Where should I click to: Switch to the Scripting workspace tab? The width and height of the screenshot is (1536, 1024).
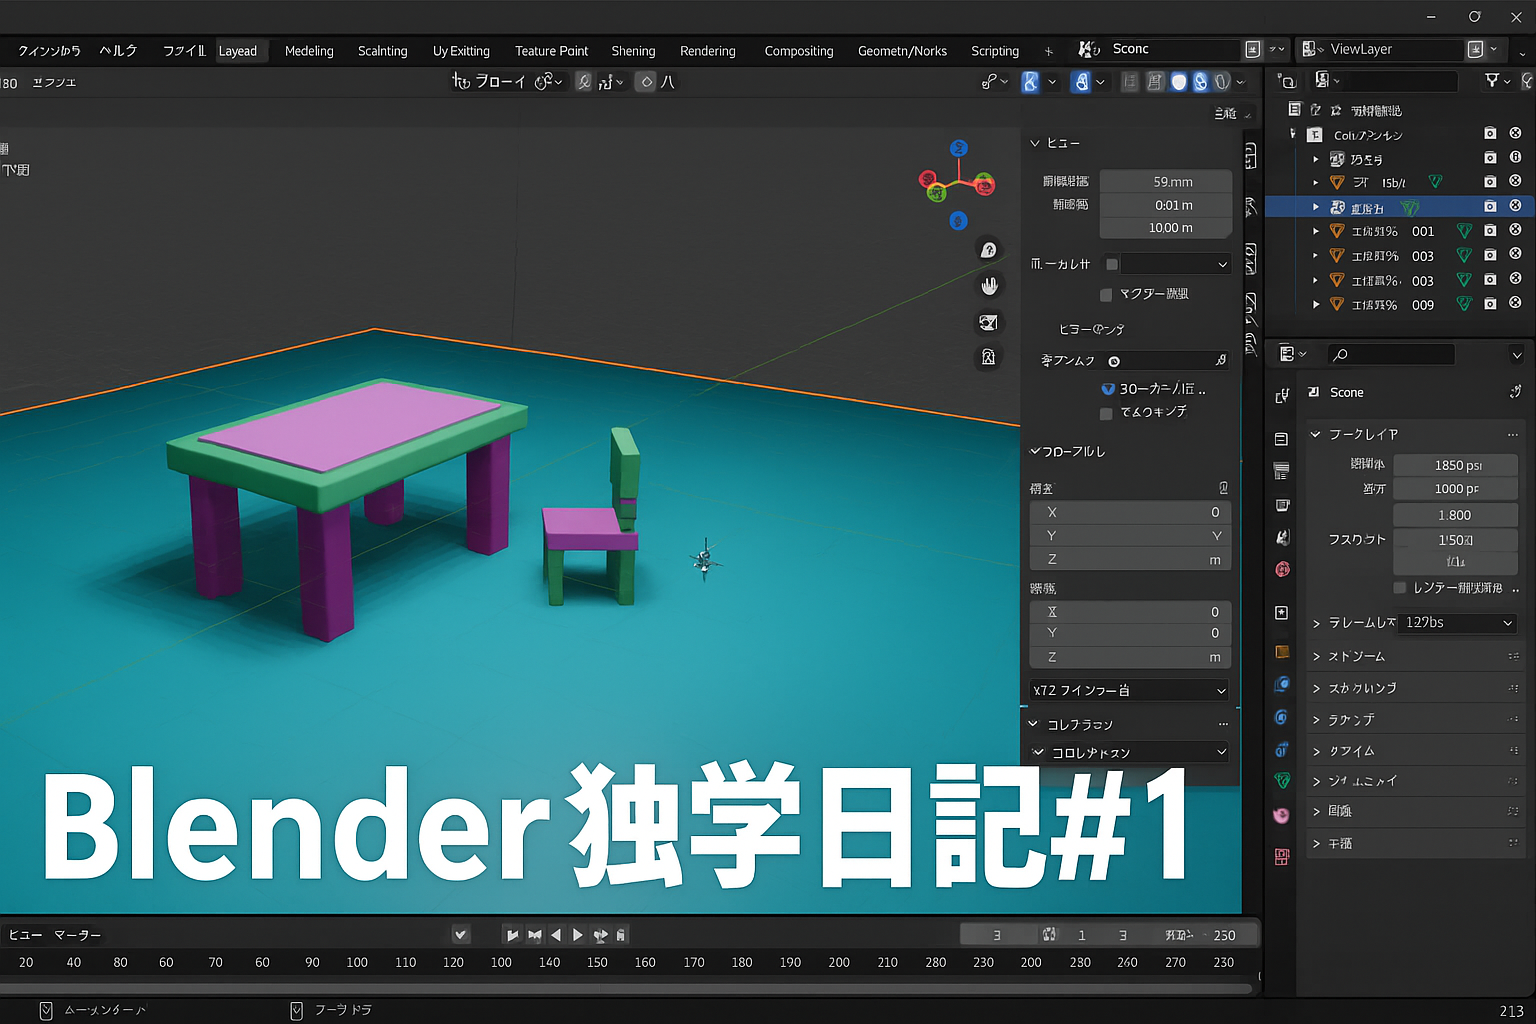[x=995, y=51]
